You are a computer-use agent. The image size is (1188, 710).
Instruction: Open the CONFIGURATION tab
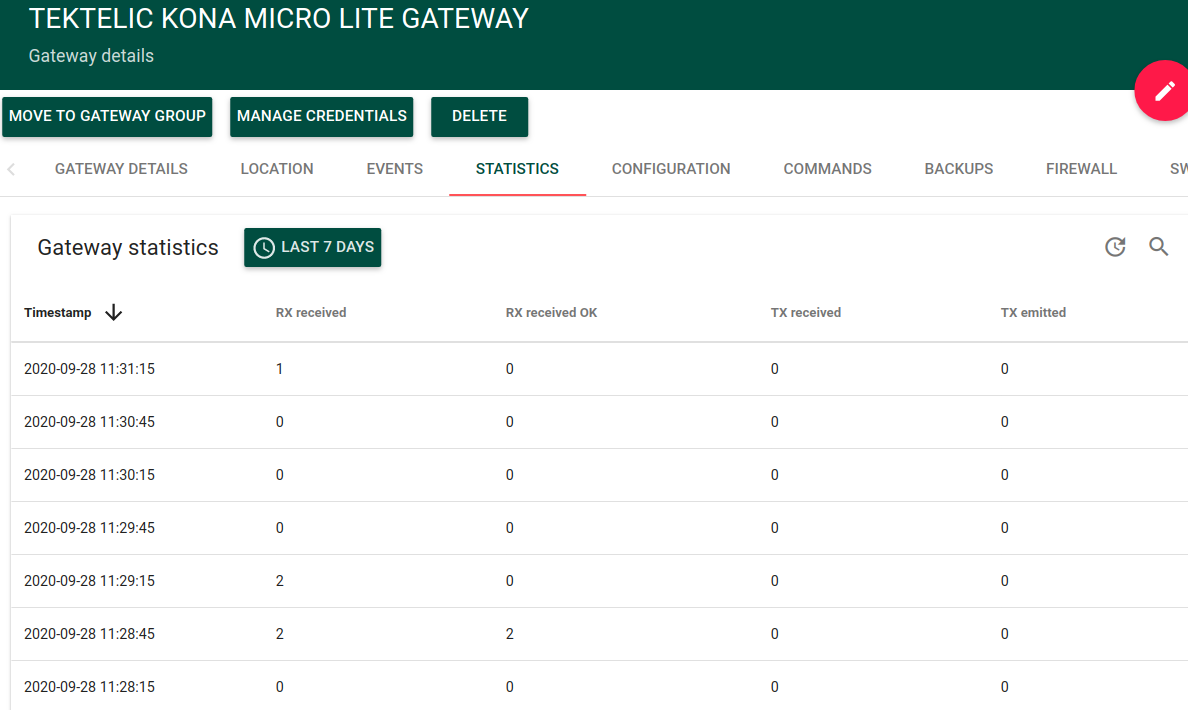[x=670, y=168]
